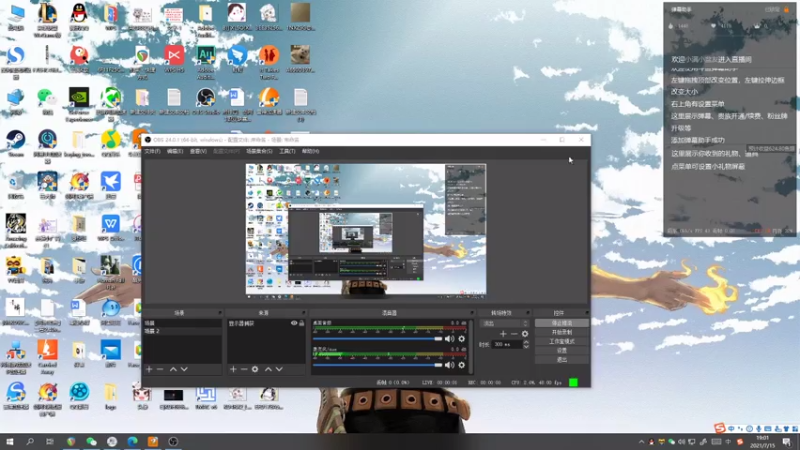Move the selected scene up
This screenshot has width=800, height=450.
[173, 369]
